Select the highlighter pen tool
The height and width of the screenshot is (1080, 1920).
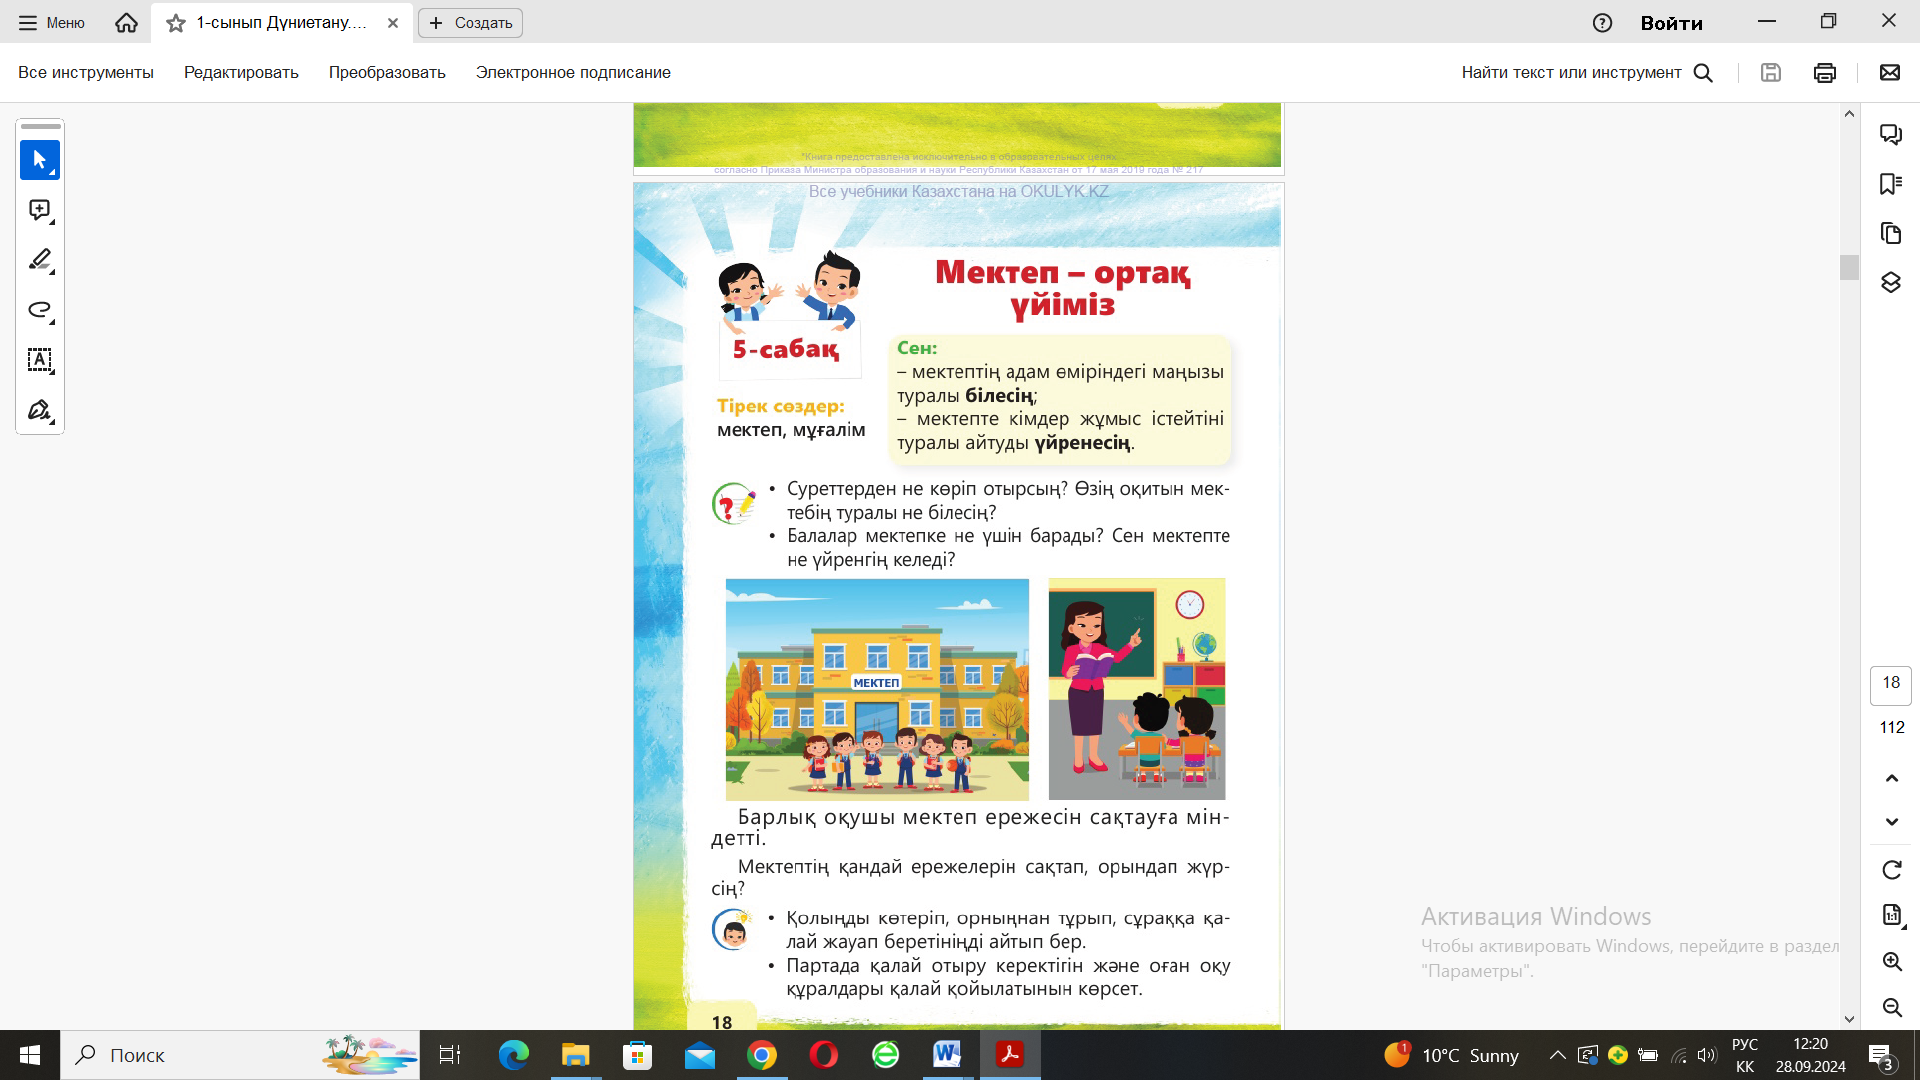click(40, 260)
